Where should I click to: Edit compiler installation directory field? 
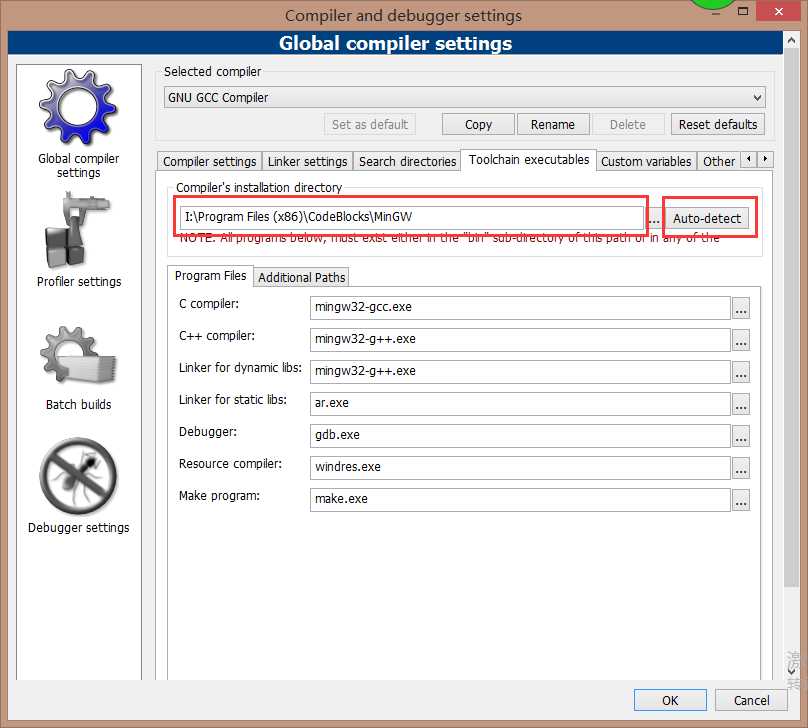point(412,217)
